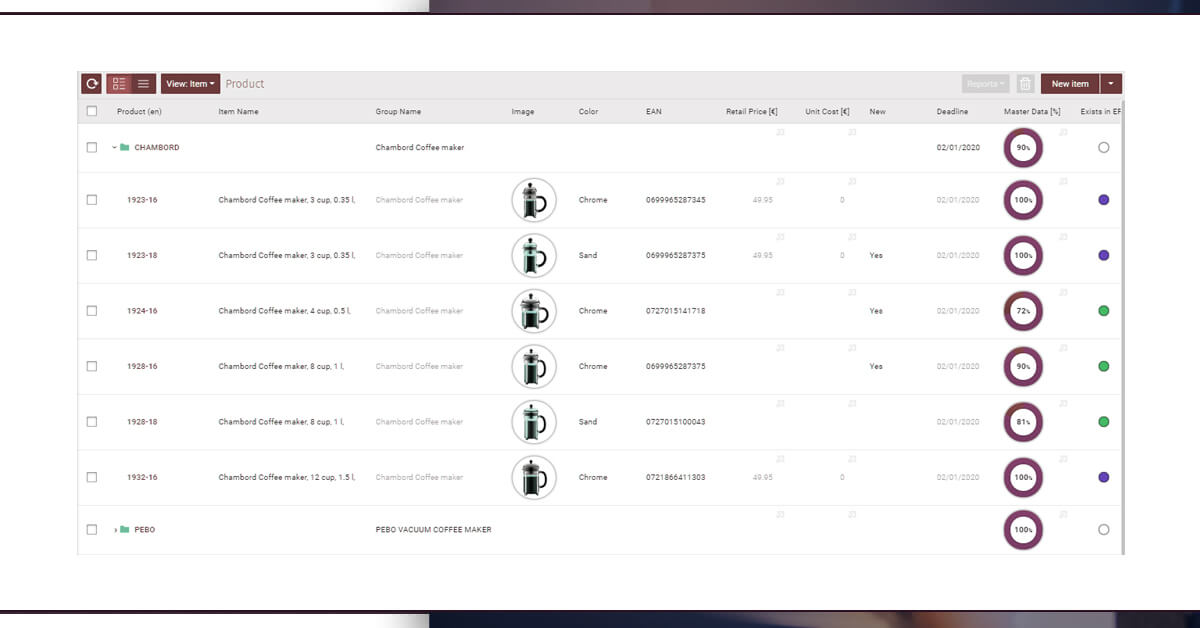The width and height of the screenshot is (1200, 628).
Task: Tick the checkbox for item 1923-16
Action: 92,200
